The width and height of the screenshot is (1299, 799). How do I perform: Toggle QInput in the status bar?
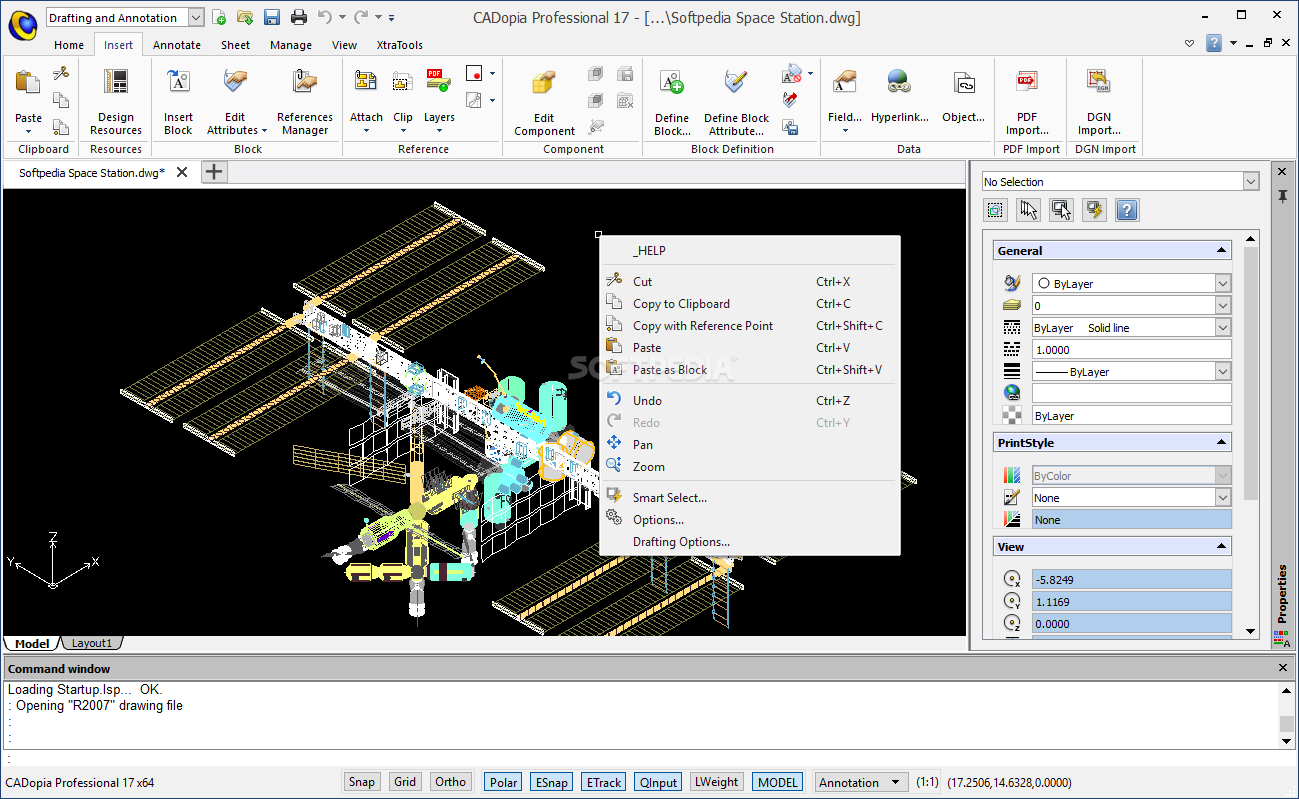pyautogui.click(x=658, y=782)
